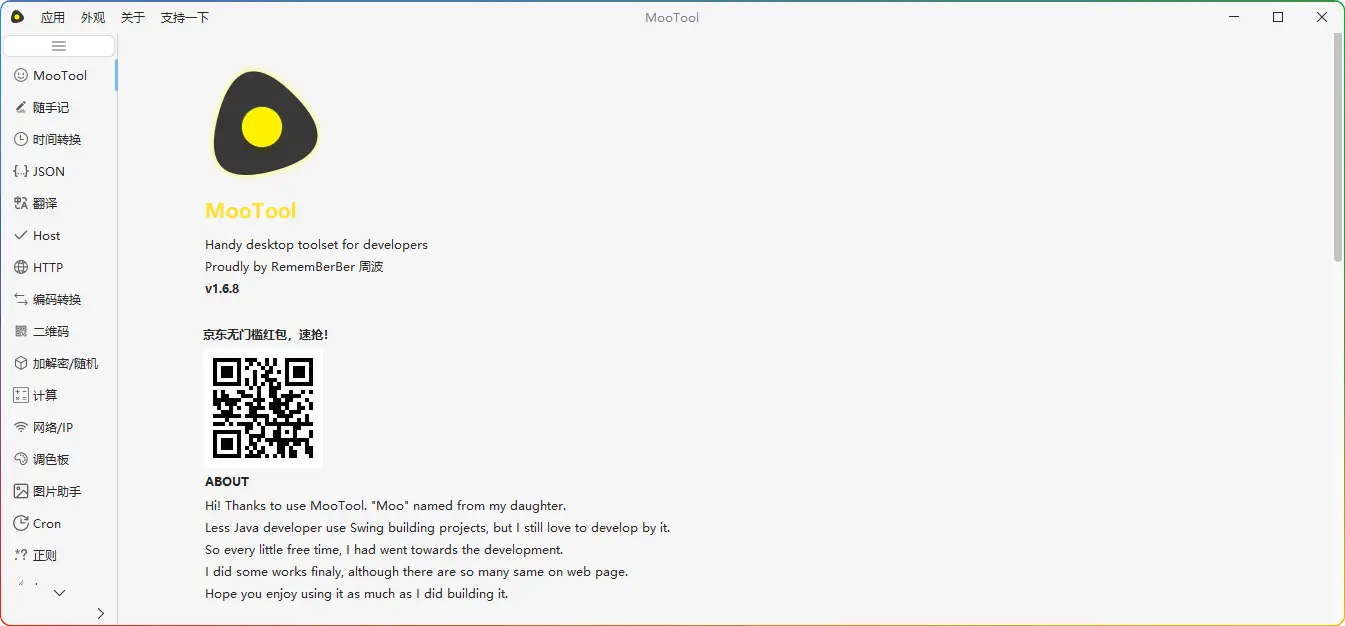Click the 翻译 translate icon

pos(21,203)
